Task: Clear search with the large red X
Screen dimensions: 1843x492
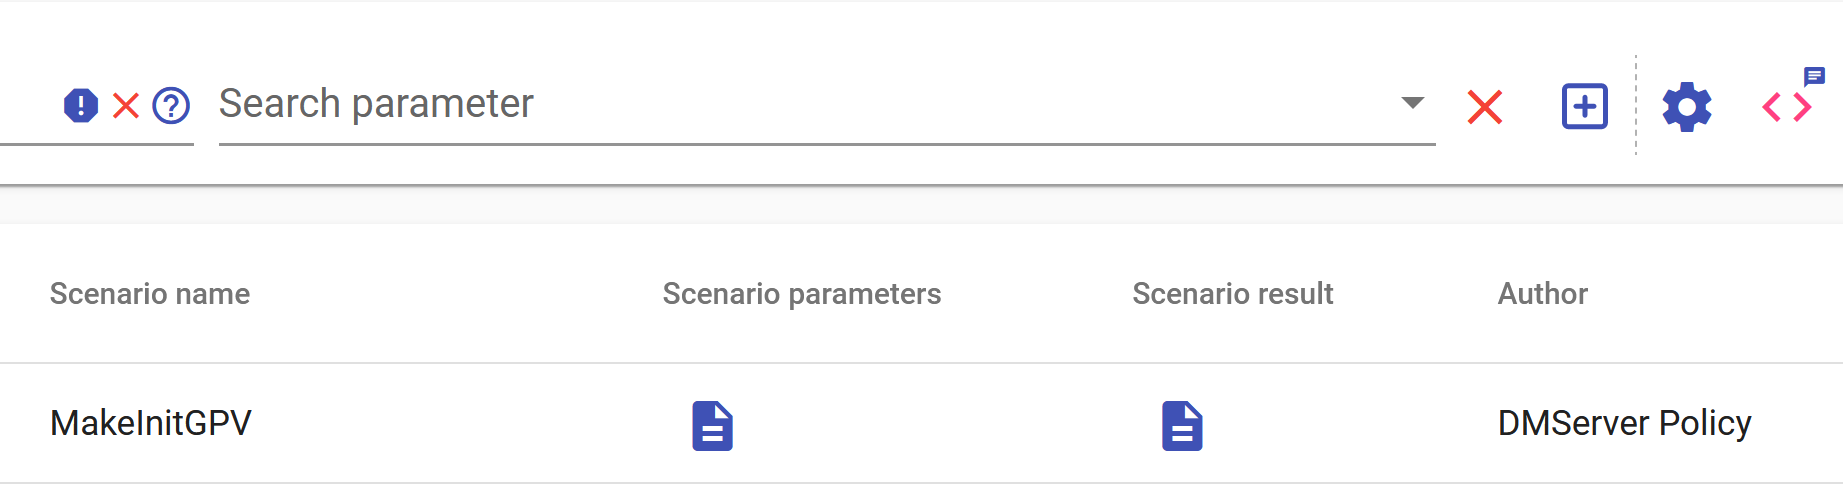Action: coord(1485,107)
